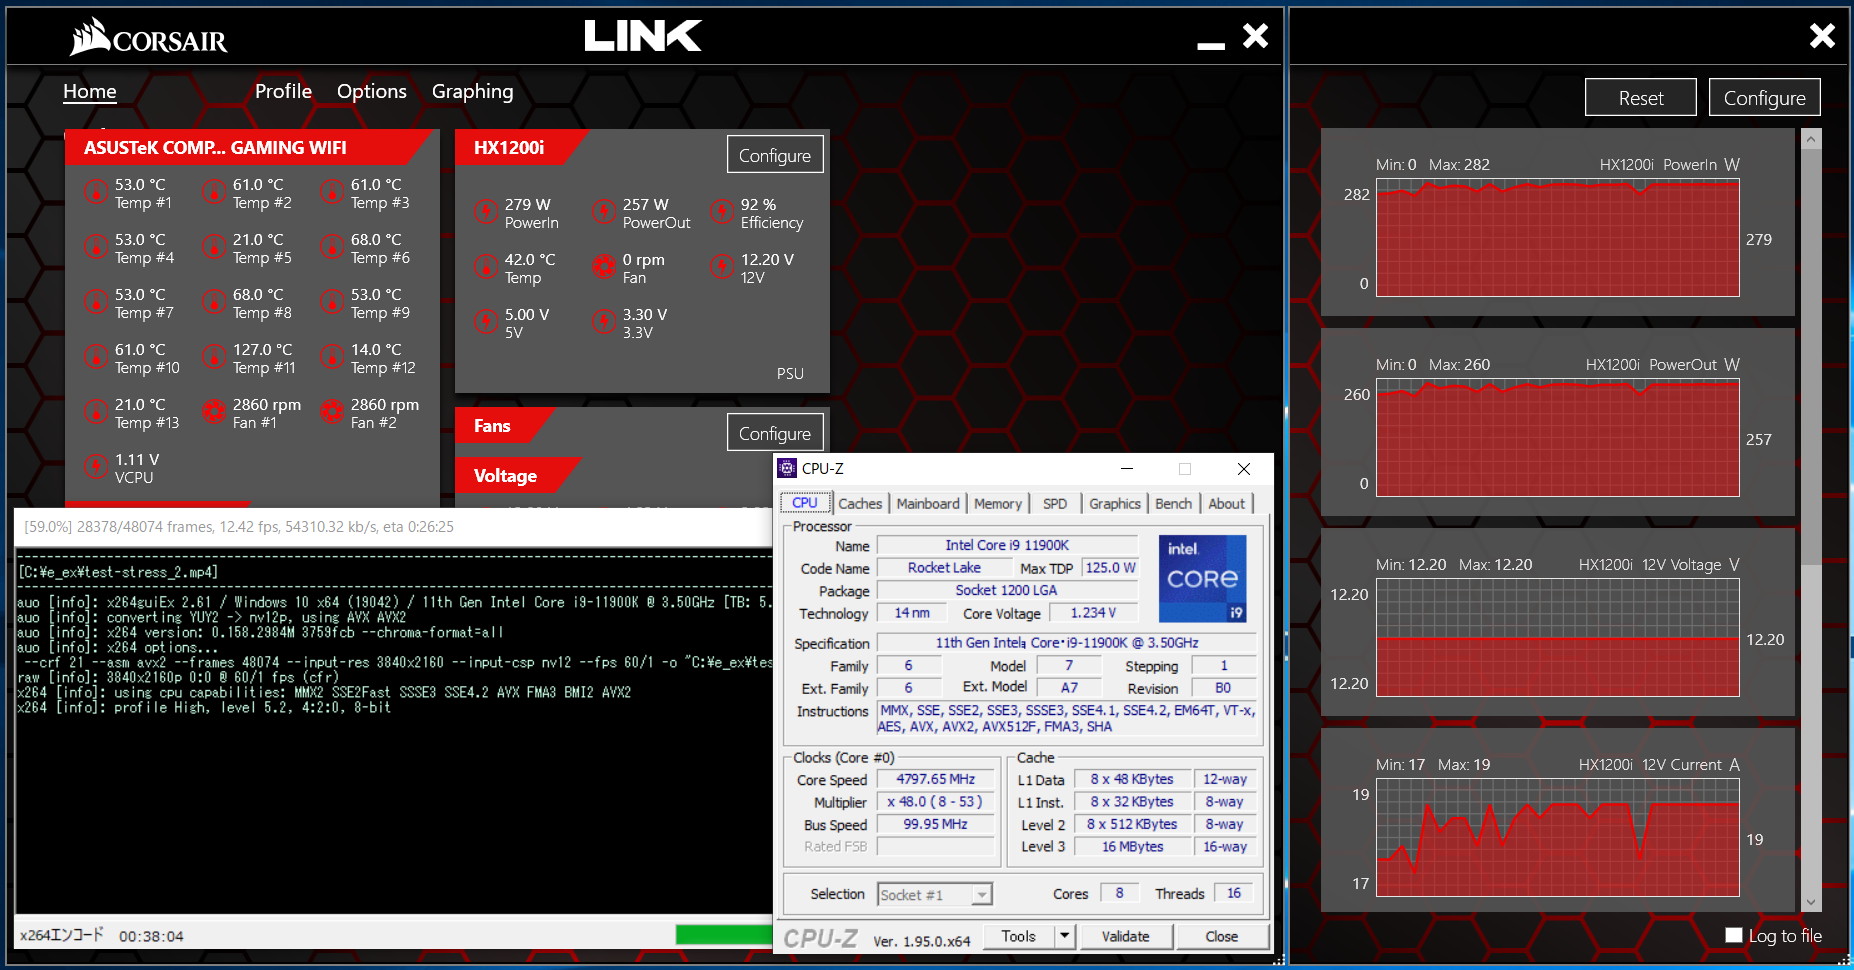Viewport: 1854px width, 970px height.
Task: Click the 5V voltage icon
Action: pyautogui.click(x=486, y=321)
